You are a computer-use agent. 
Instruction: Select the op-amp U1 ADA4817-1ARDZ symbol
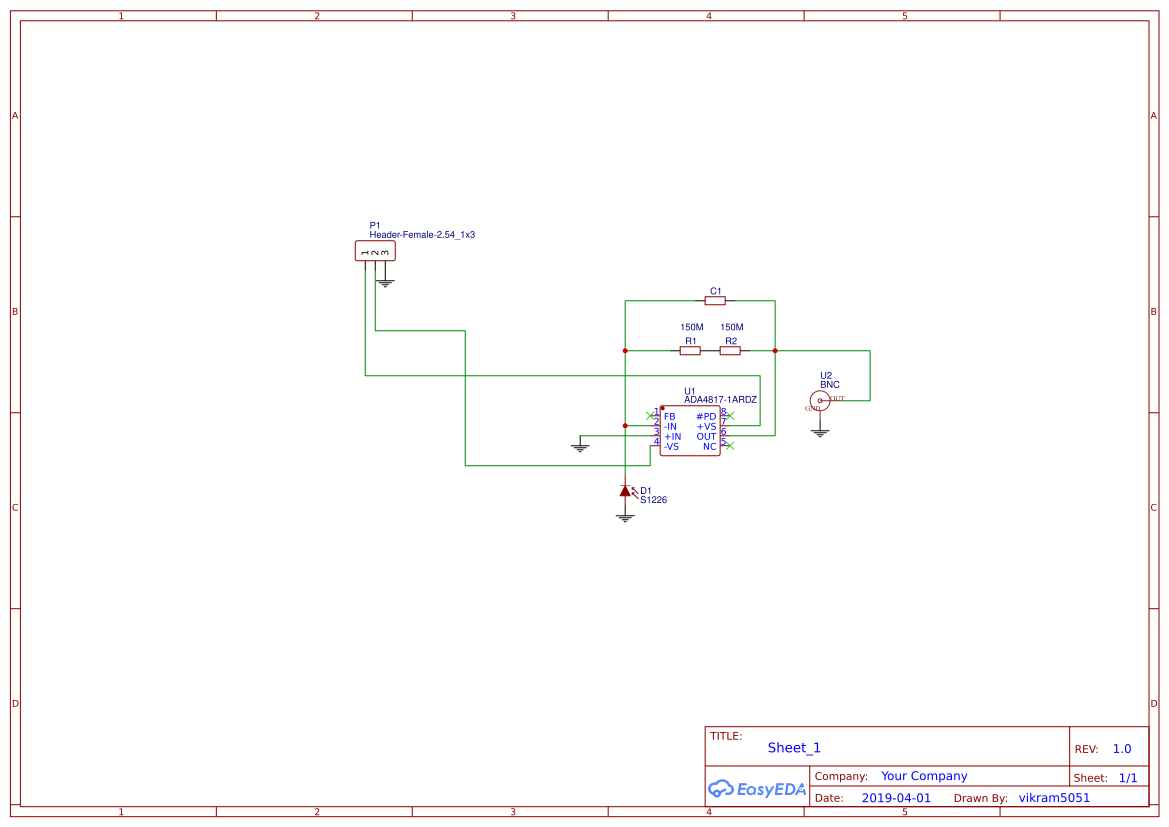tap(690, 430)
